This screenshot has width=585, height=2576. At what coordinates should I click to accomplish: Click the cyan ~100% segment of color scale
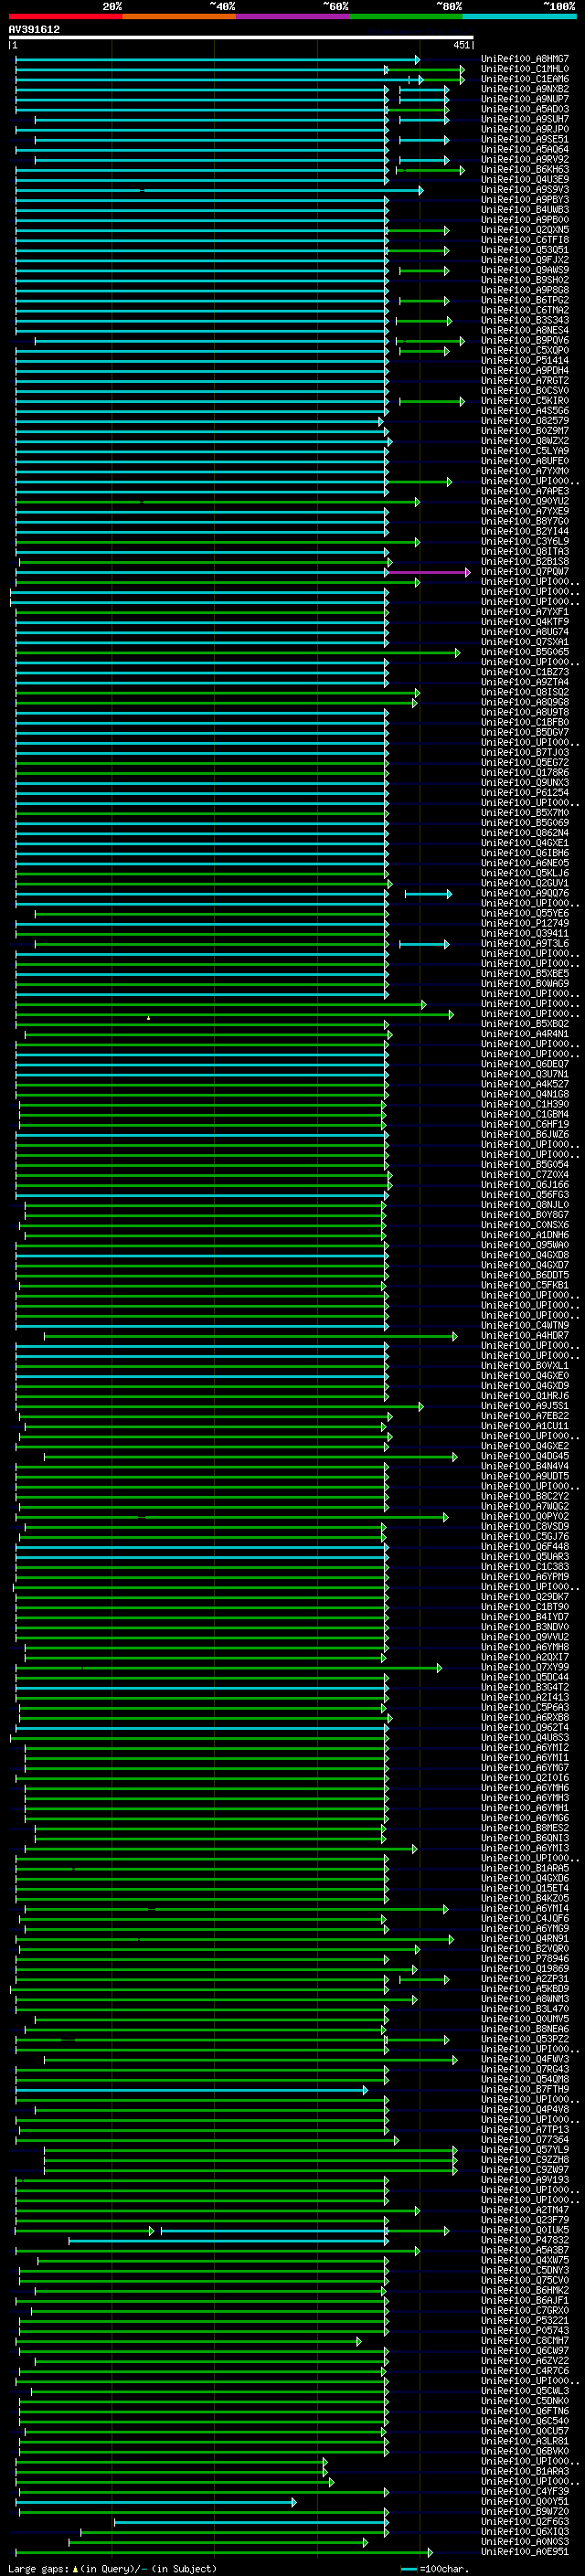tap(520, 16)
